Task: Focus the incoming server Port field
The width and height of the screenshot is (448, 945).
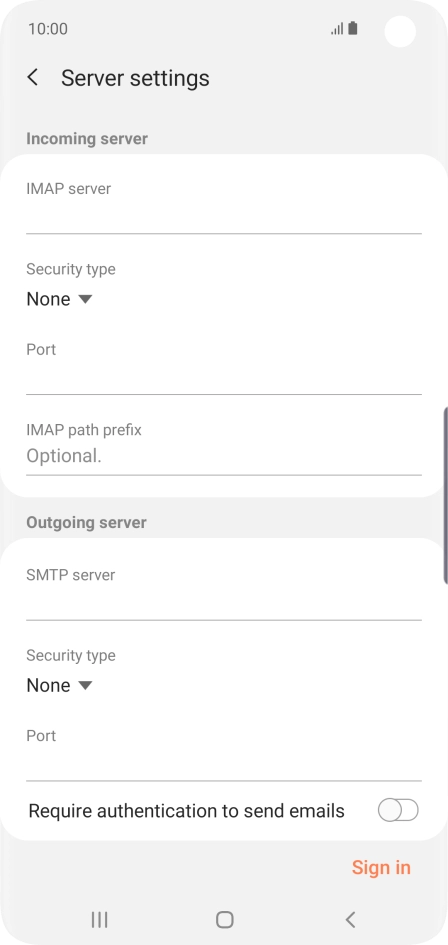Action: pos(224,378)
